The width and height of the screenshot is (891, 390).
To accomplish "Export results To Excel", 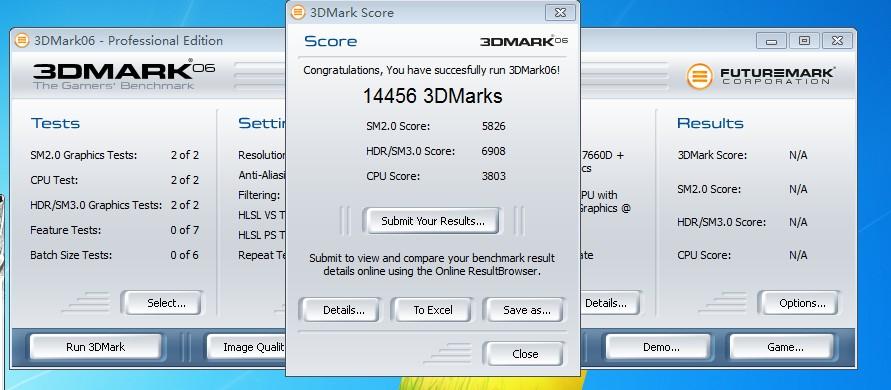I will pyautogui.click(x=432, y=310).
